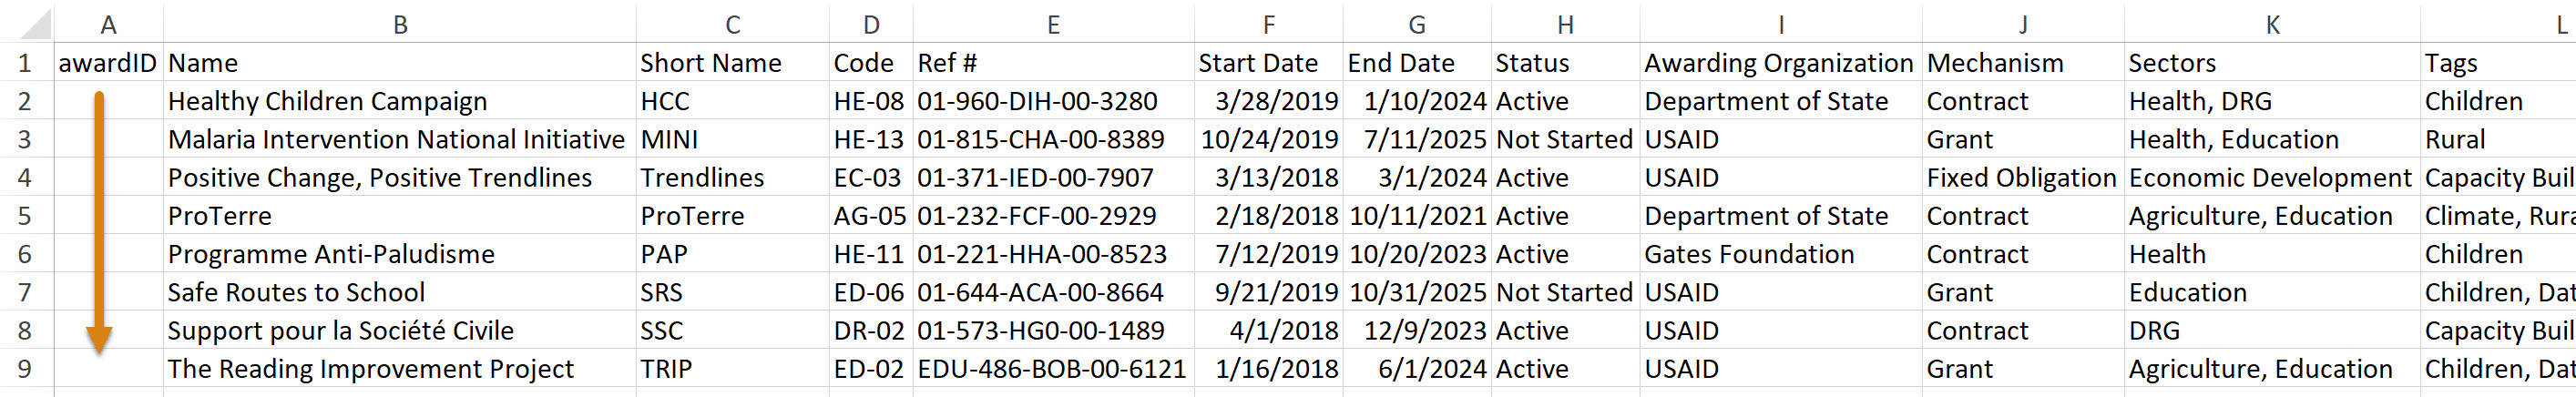Click the awardID header cell
Screen dimensions: 2576x397
[108, 63]
